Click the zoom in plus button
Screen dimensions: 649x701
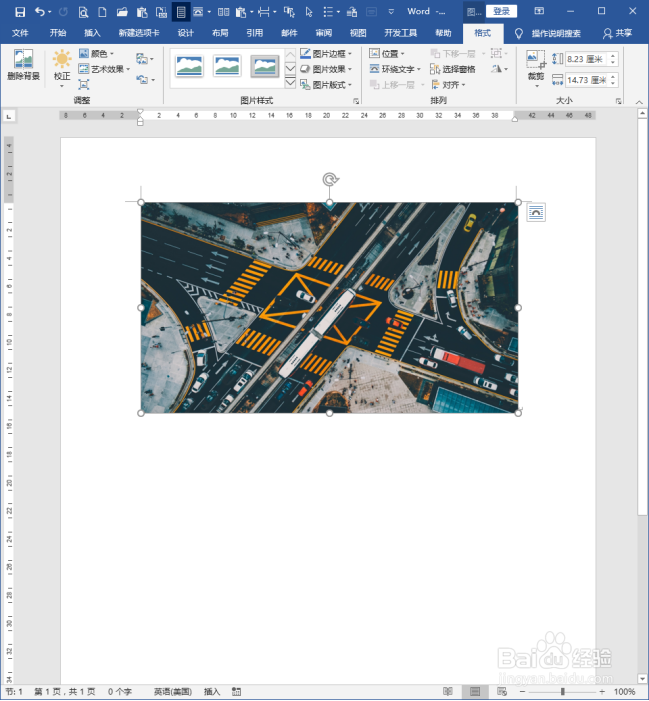click(x=602, y=692)
